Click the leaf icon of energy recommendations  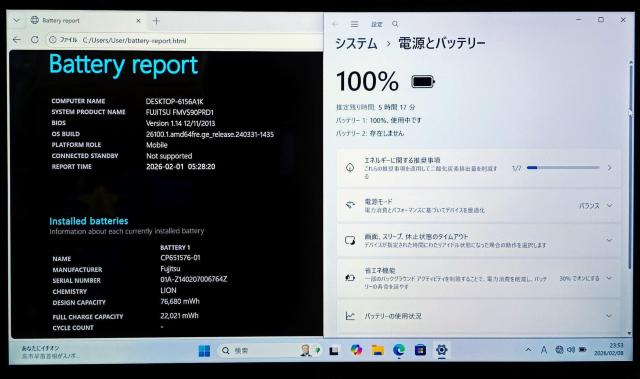[350, 167]
